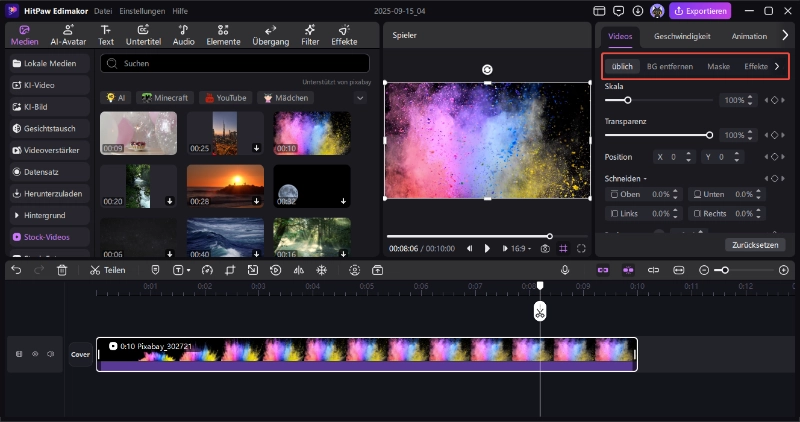Delete the selected clip with trash icon
The height and width of the screenshot is (422, 800).
click(x=62, y=270)
